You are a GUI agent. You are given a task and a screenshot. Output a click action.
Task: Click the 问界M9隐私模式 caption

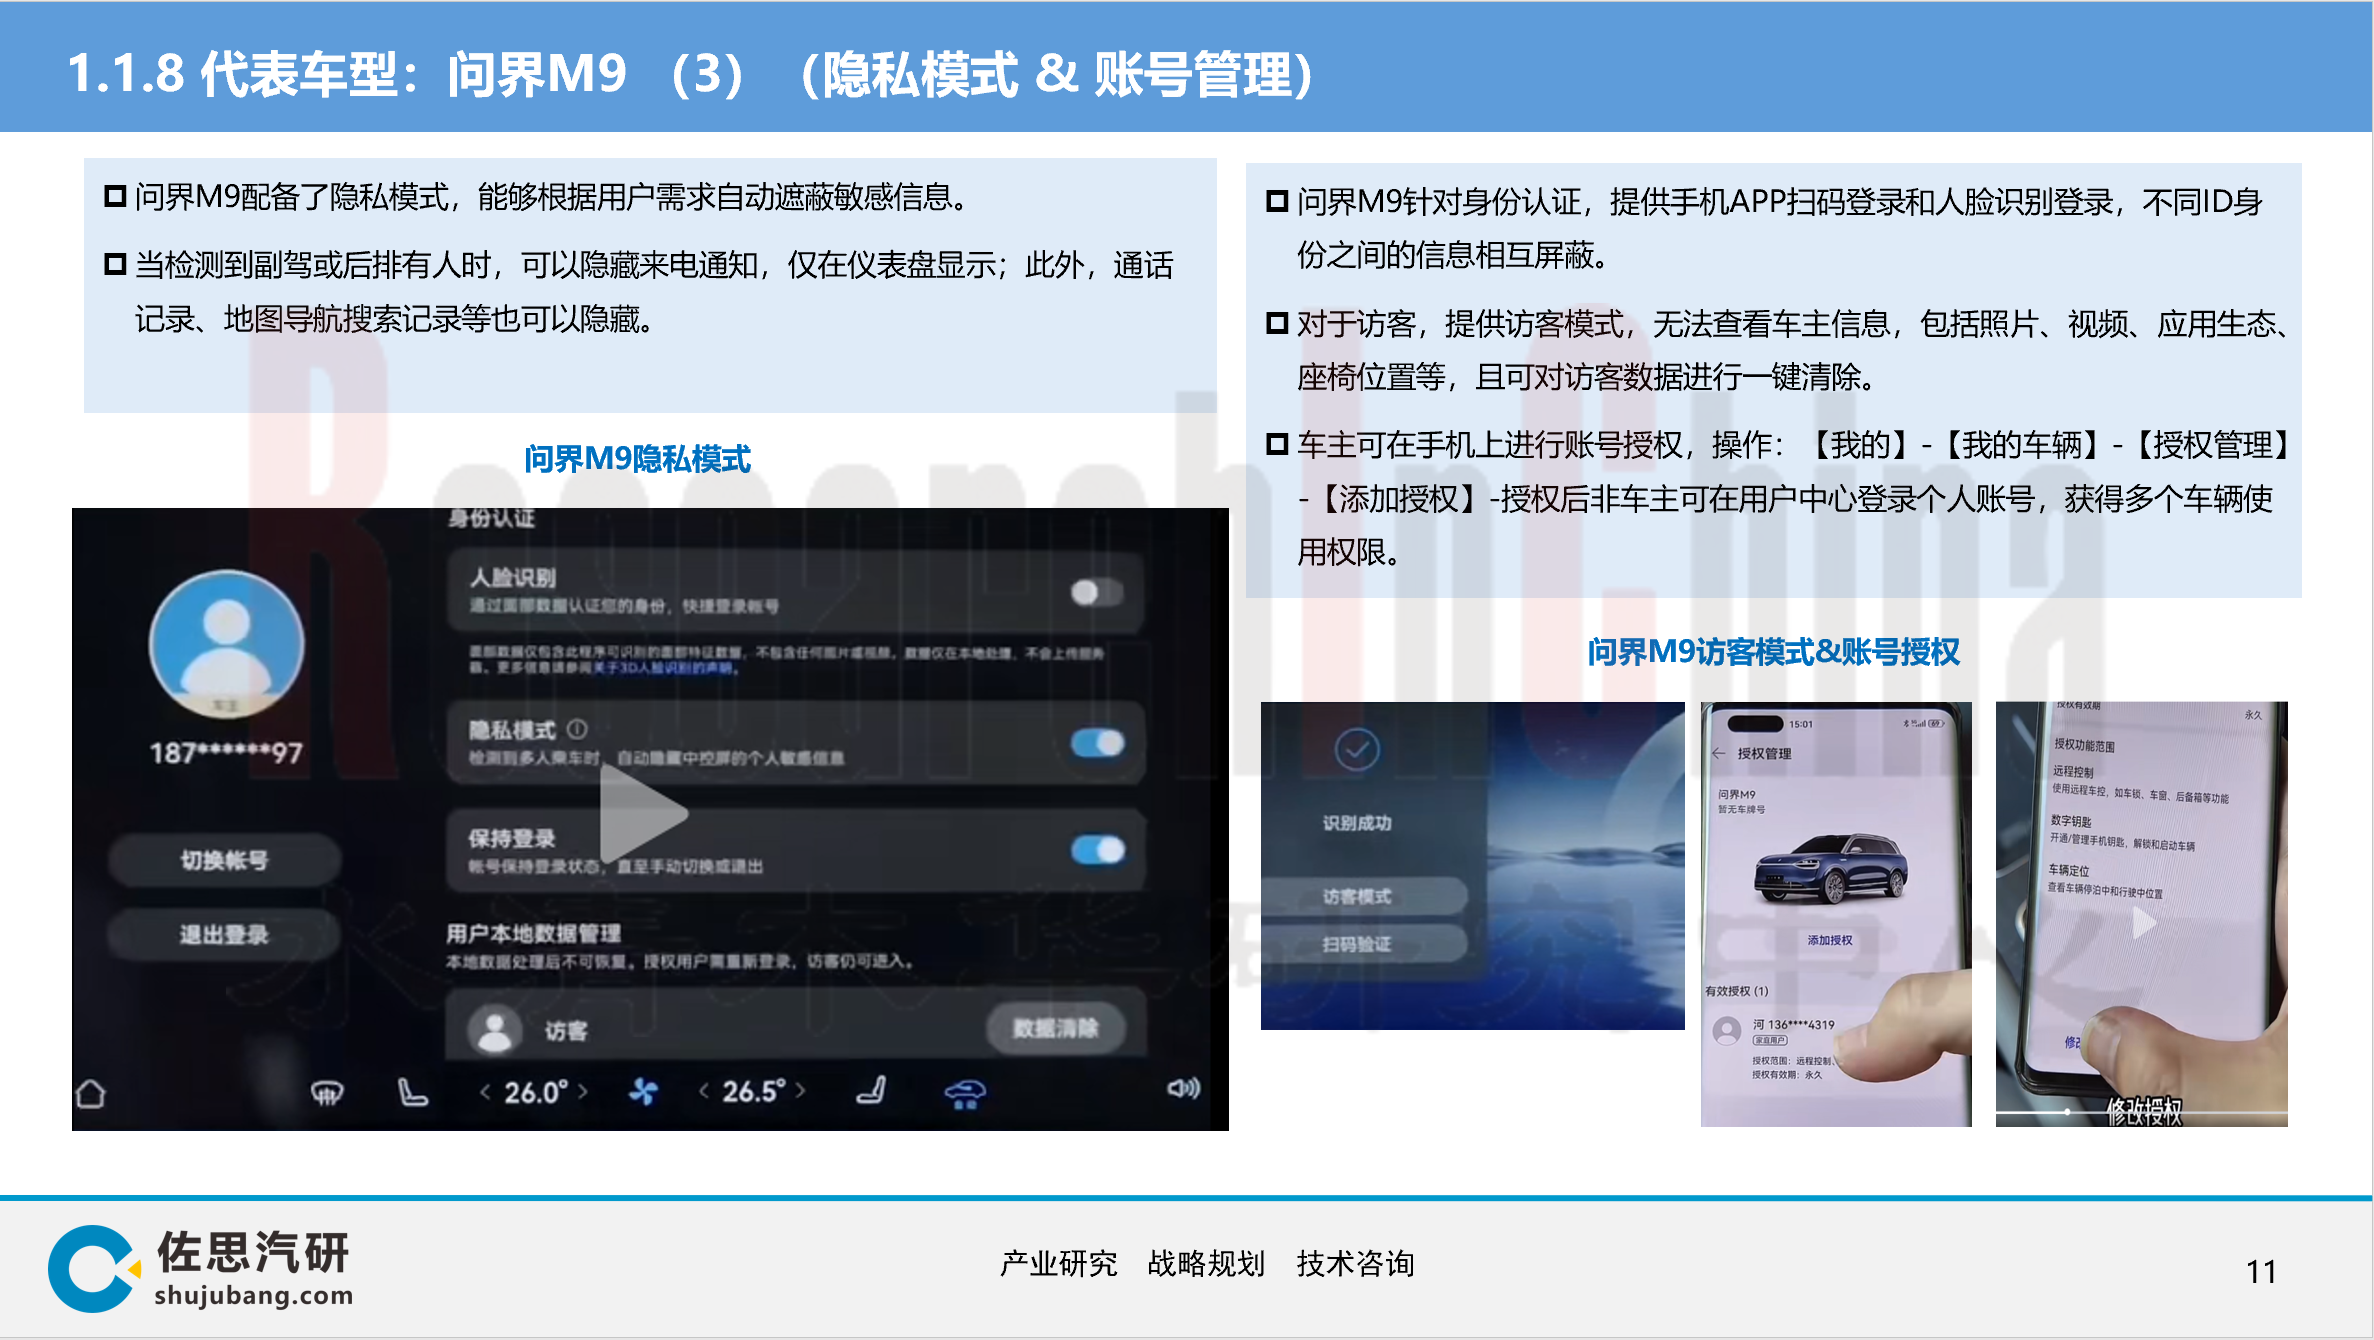[x=637, y=459]
